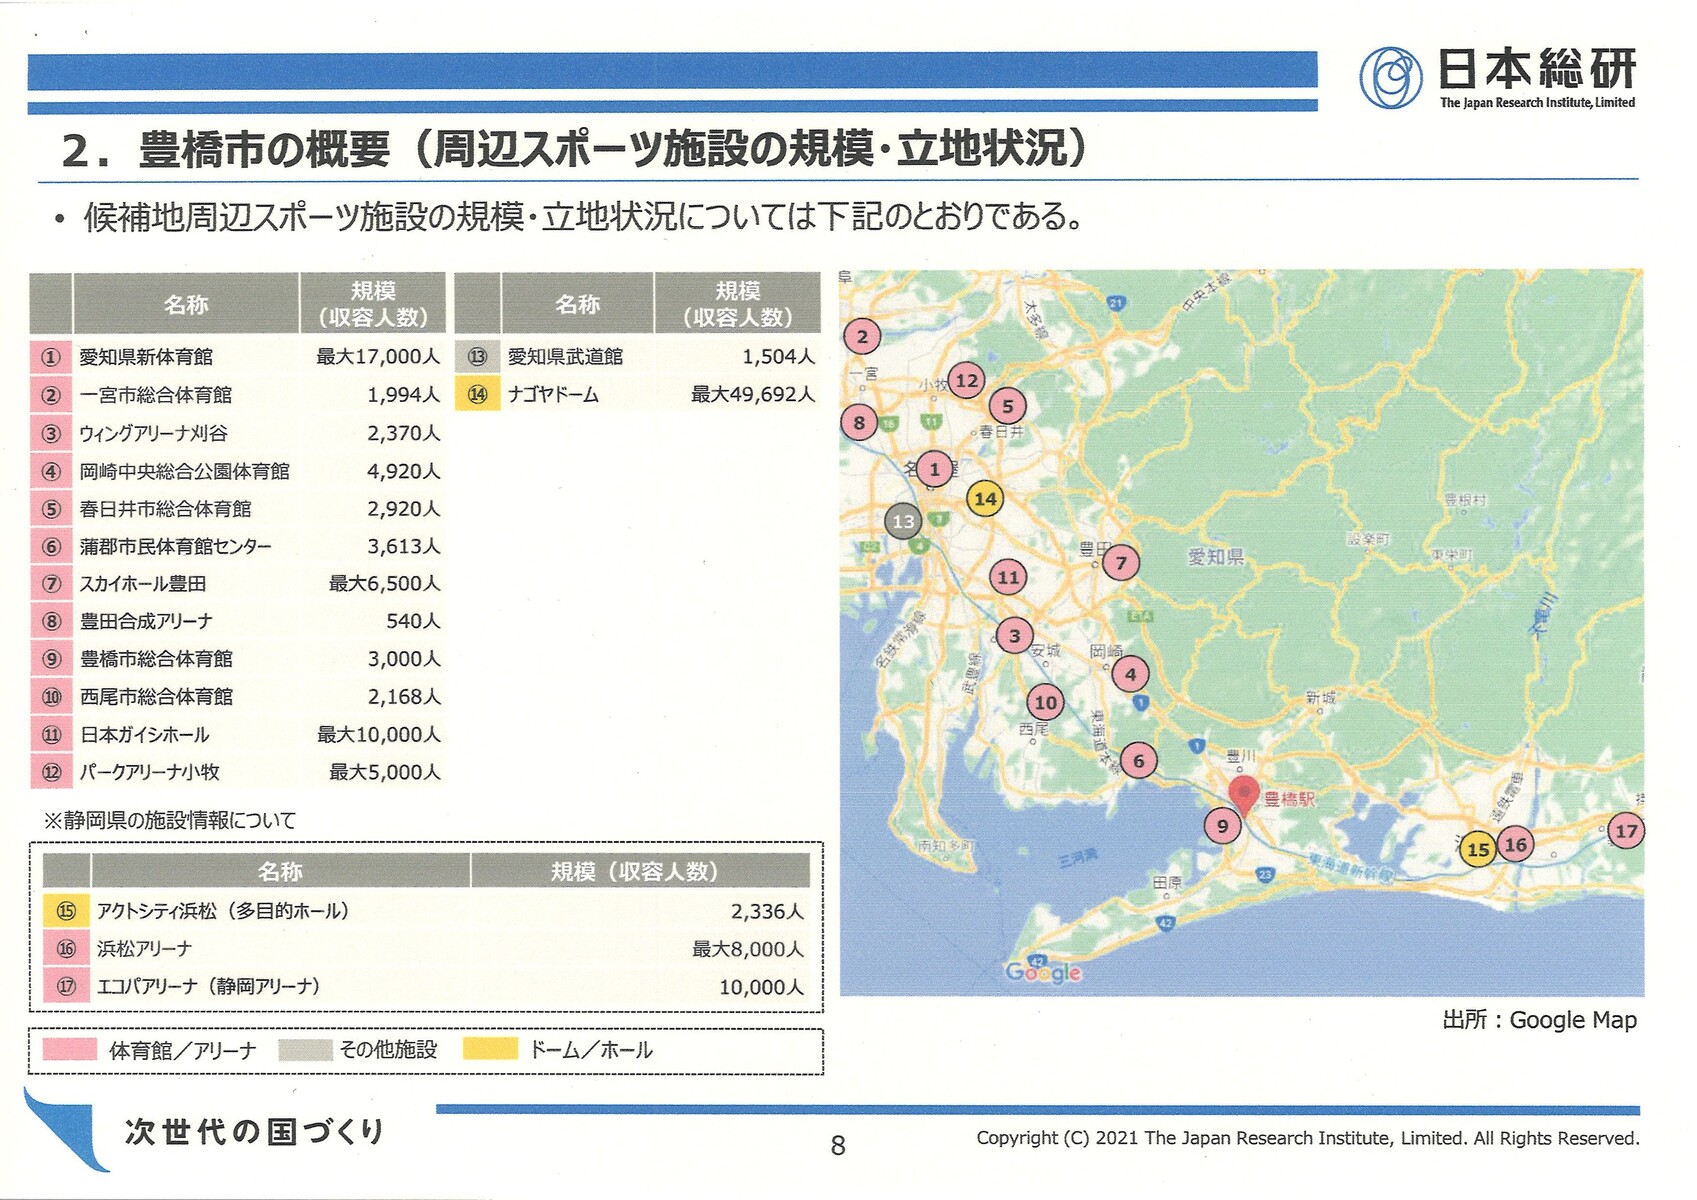The width and height of the screenshot is (1697, 1200).
Task: Select スカイホール豊田 in the list
Action: pos(143,584)
